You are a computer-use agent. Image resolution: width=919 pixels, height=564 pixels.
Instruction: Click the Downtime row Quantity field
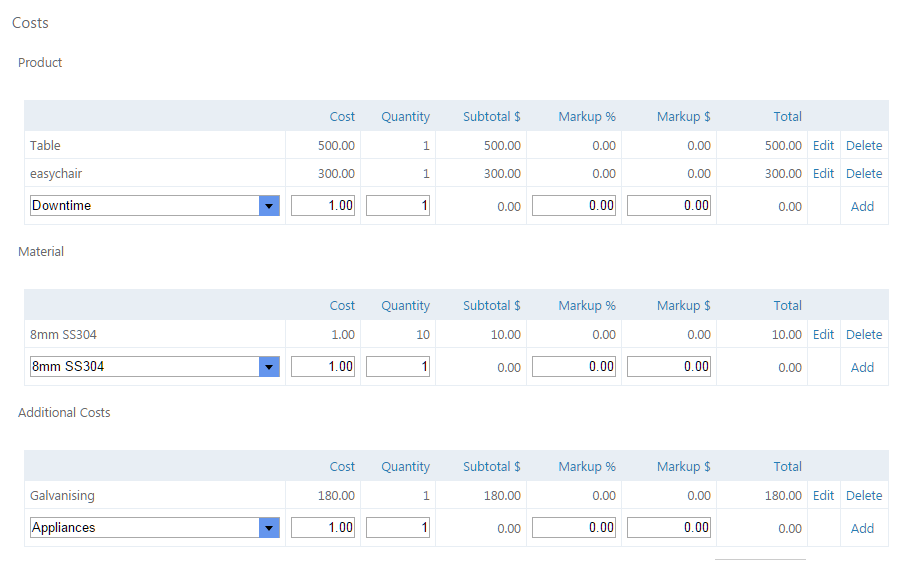click(398, 206)
